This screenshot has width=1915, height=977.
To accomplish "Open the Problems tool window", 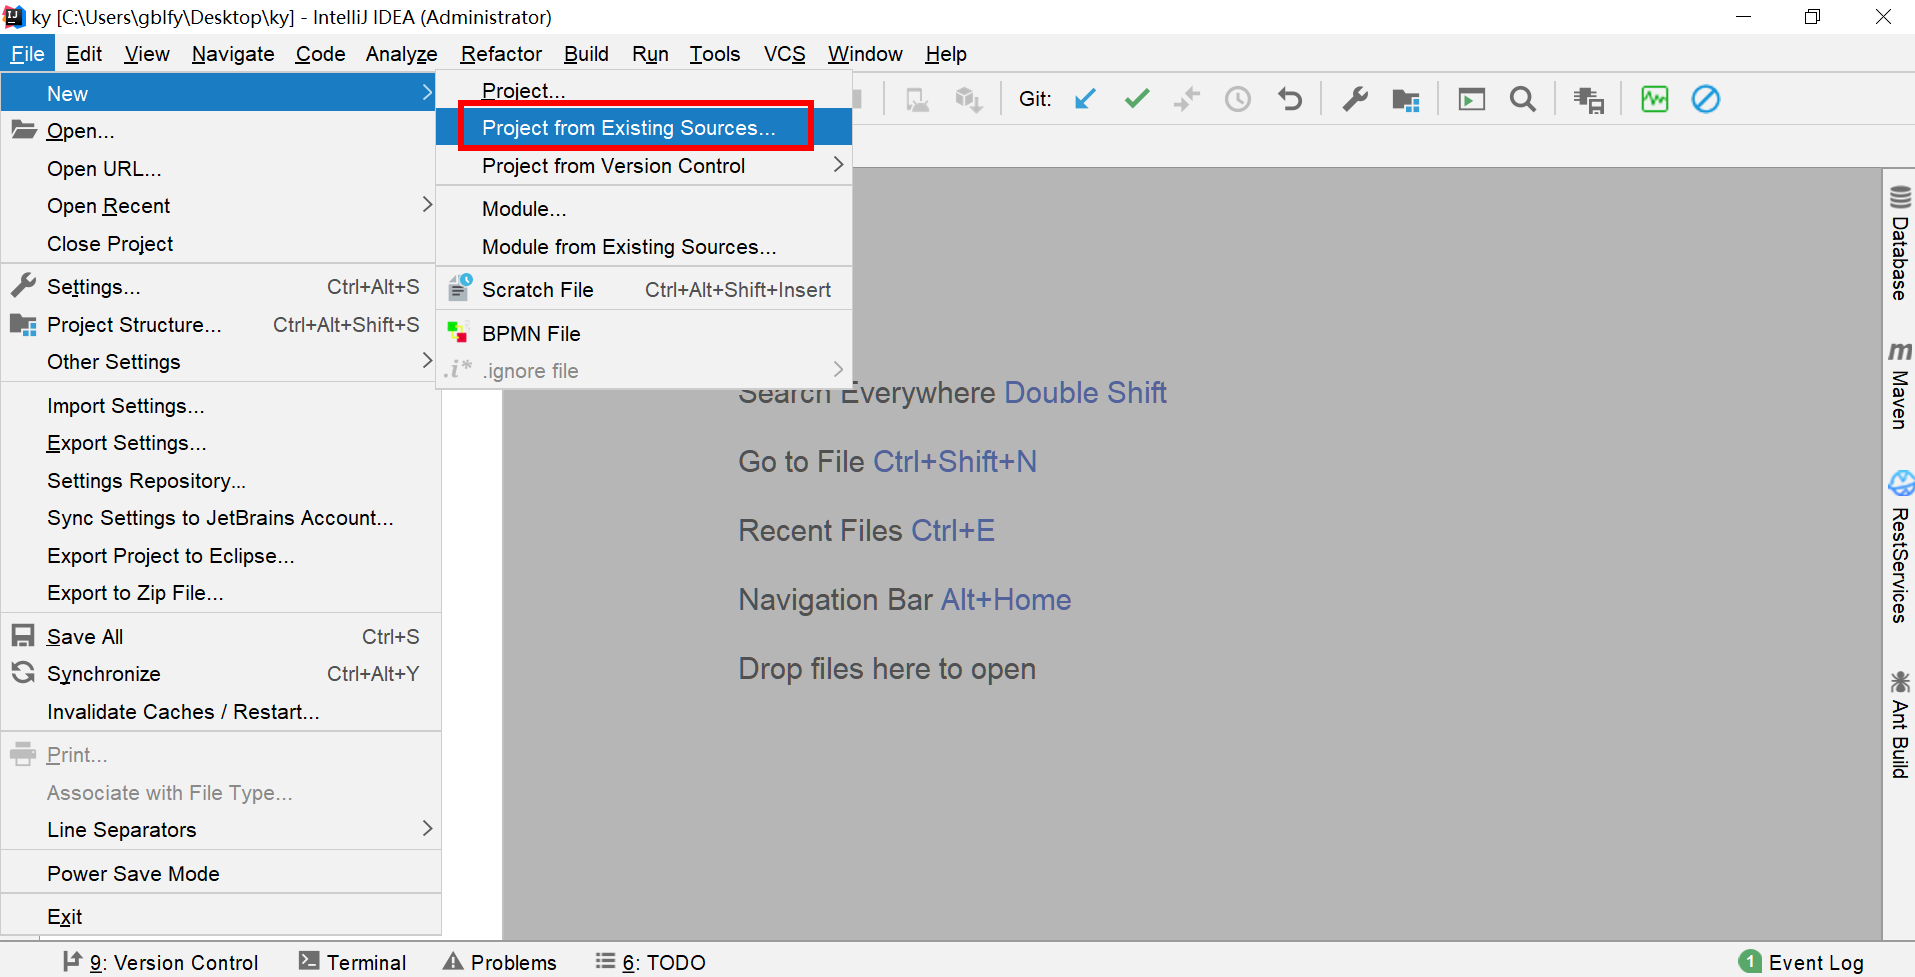I will (x=500, y=962).
